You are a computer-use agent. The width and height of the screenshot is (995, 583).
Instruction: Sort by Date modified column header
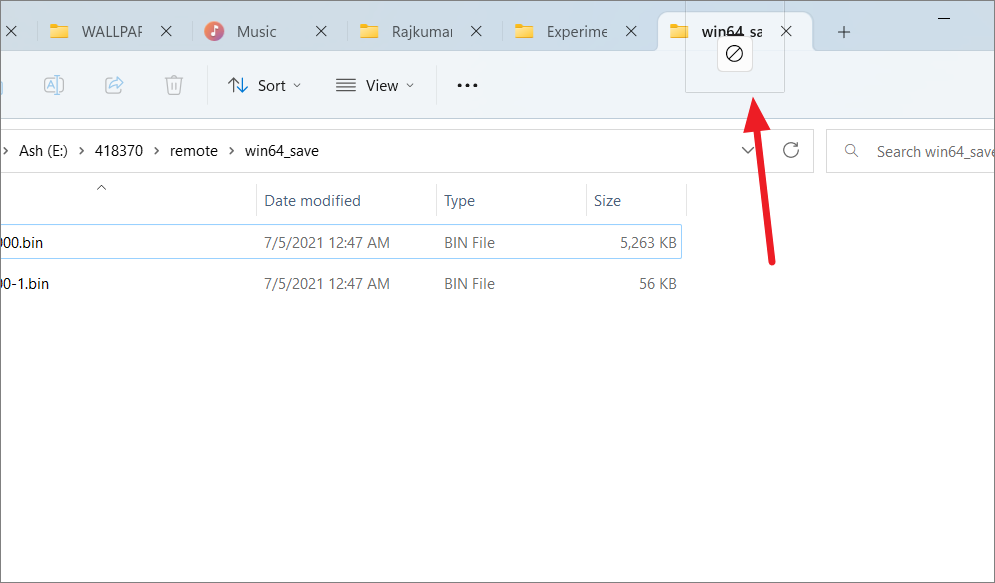pyautogui.click(x=312, y=201)
